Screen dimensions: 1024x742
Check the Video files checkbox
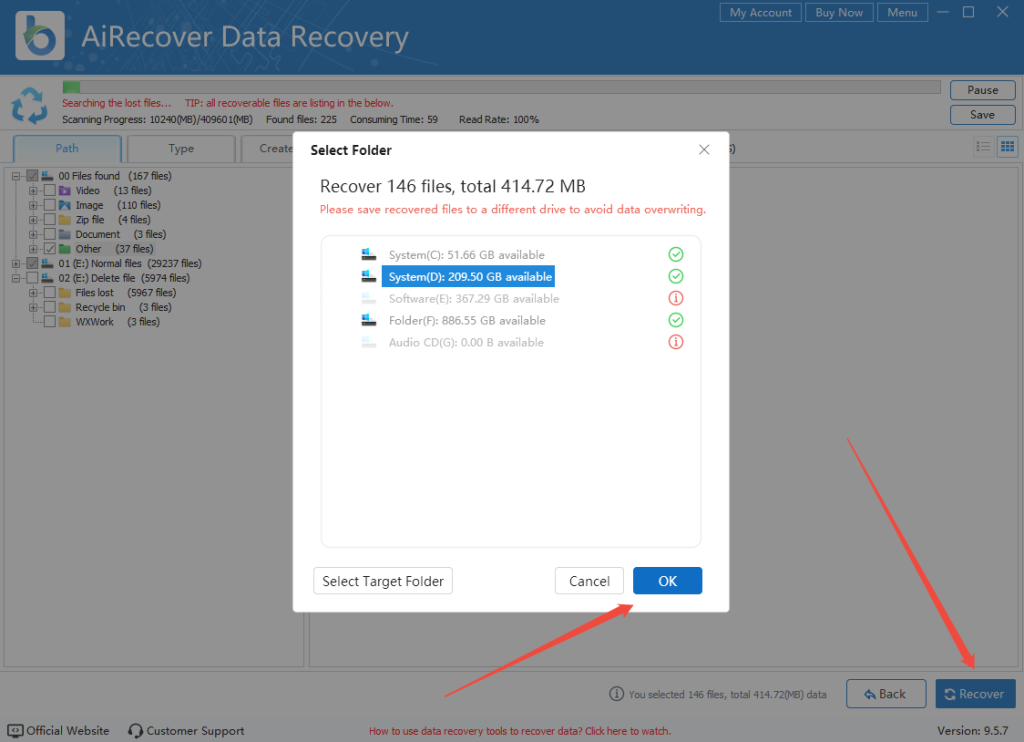(48, 190)
